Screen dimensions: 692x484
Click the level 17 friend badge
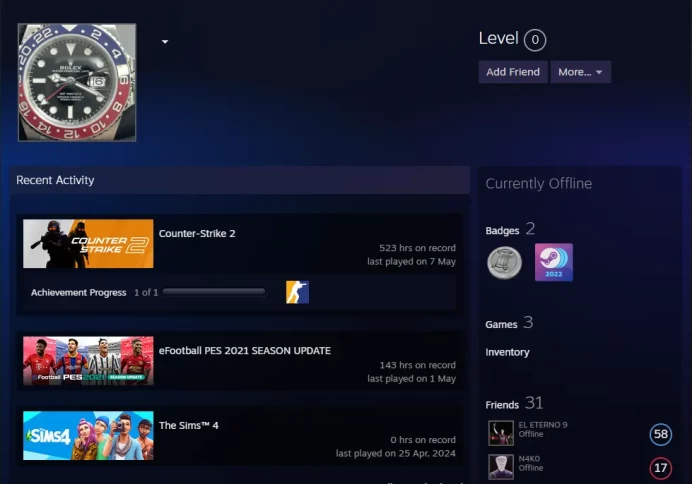(x=661, y=468)
